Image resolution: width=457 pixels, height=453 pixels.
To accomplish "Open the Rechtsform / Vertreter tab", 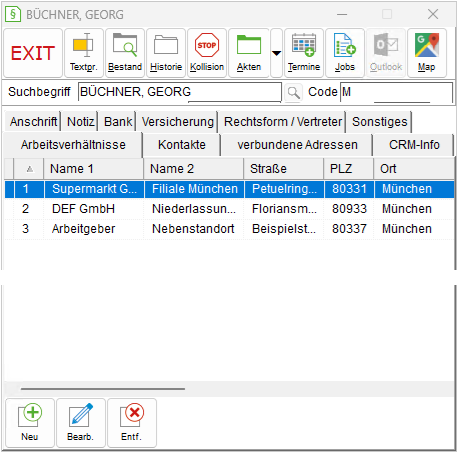I will point(283,122).
